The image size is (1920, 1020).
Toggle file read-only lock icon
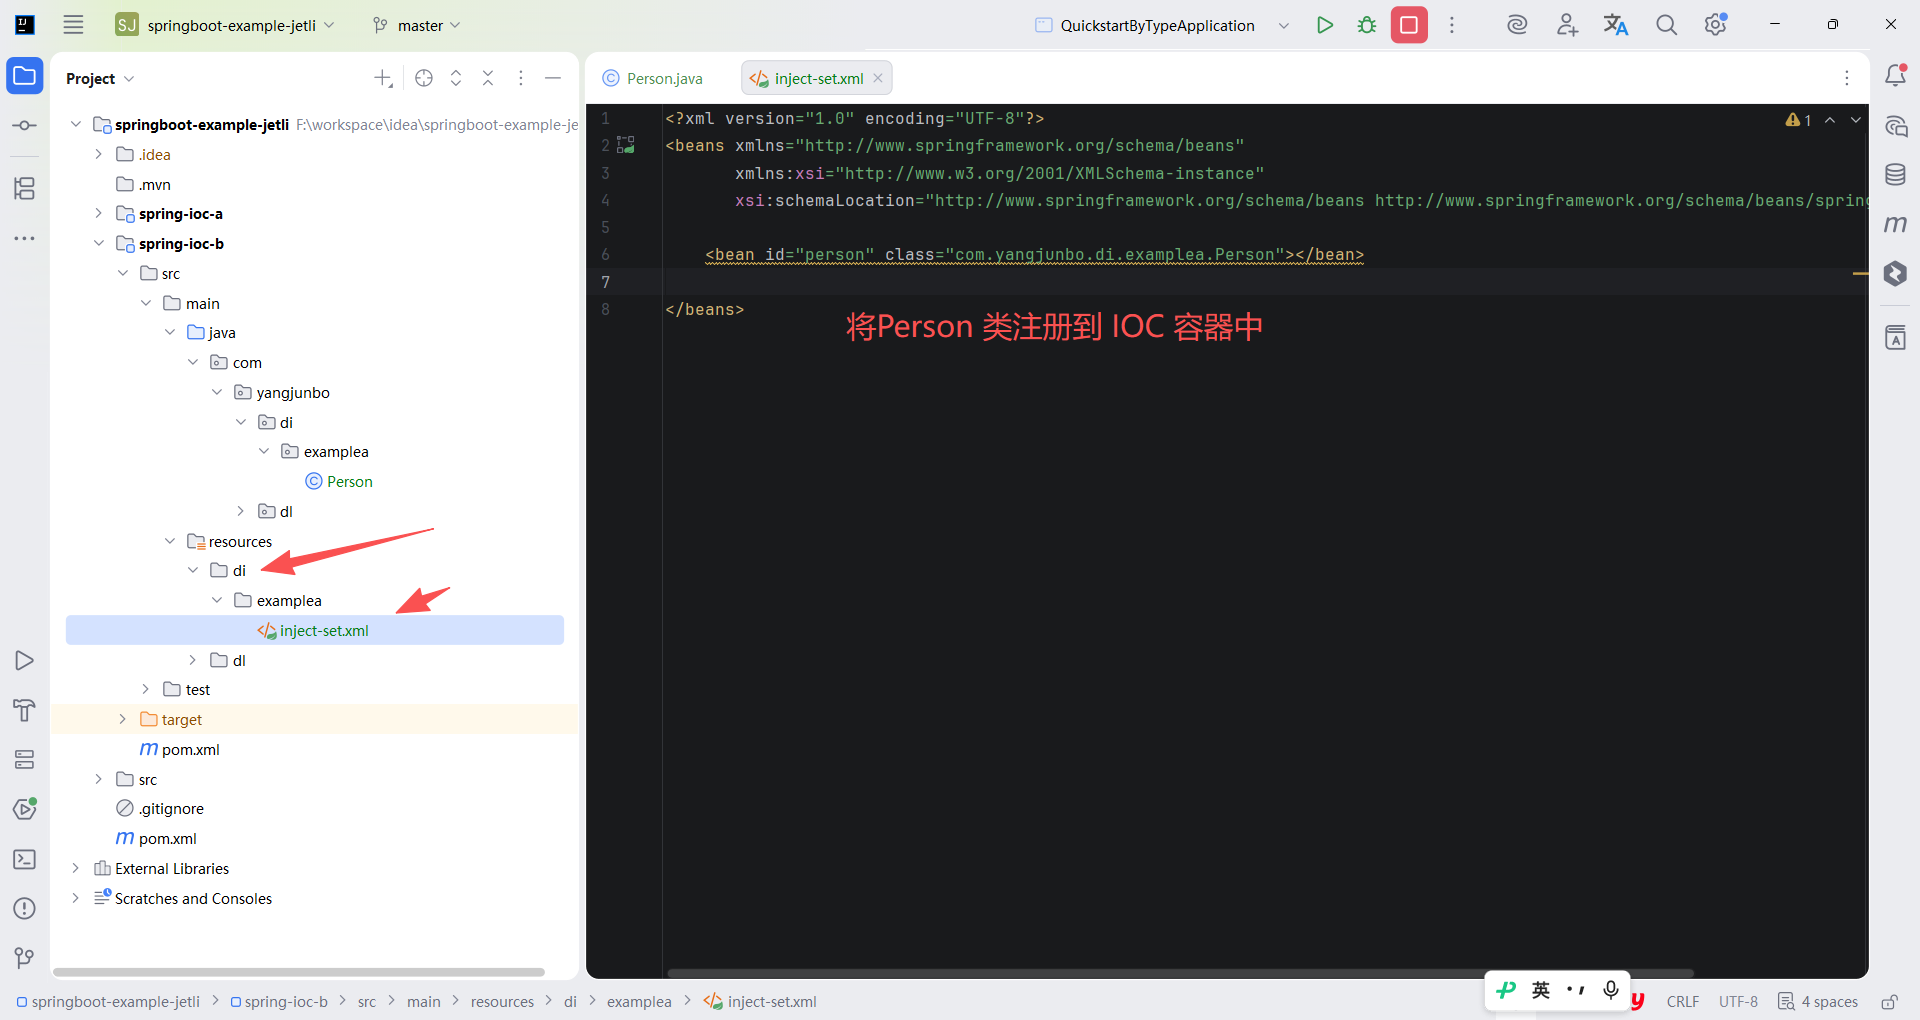click(1889, 1002)
